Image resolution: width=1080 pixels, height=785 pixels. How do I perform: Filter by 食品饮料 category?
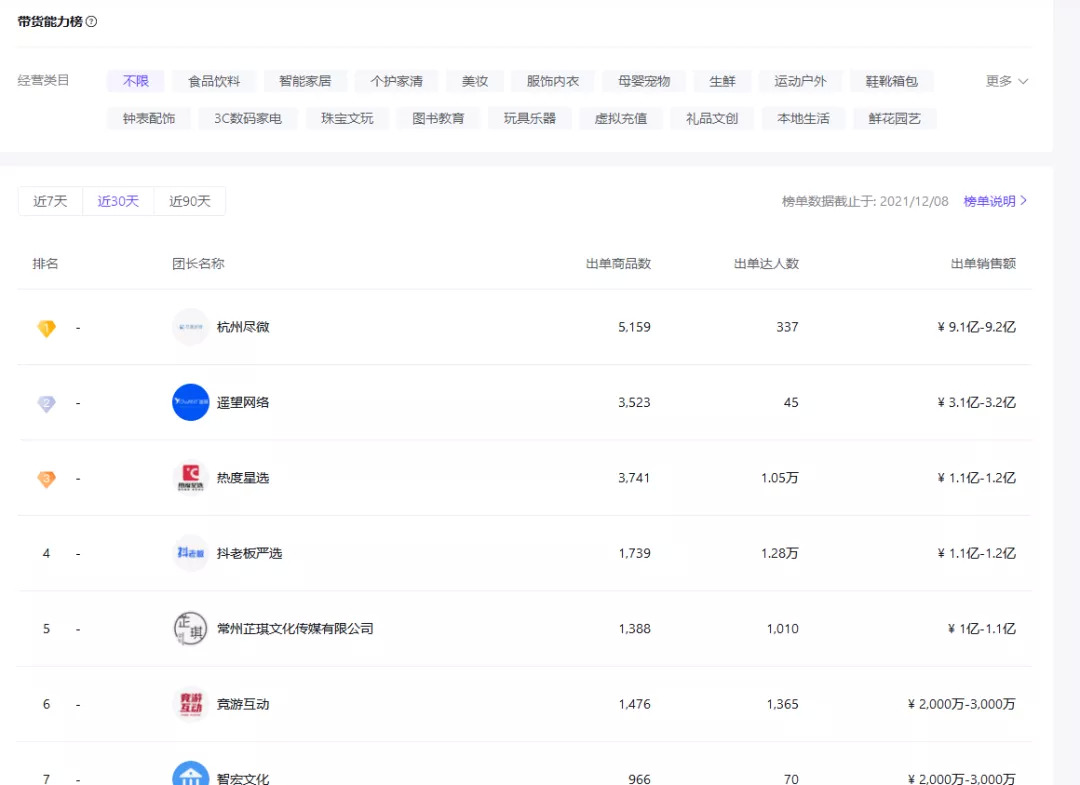point(214,81)
